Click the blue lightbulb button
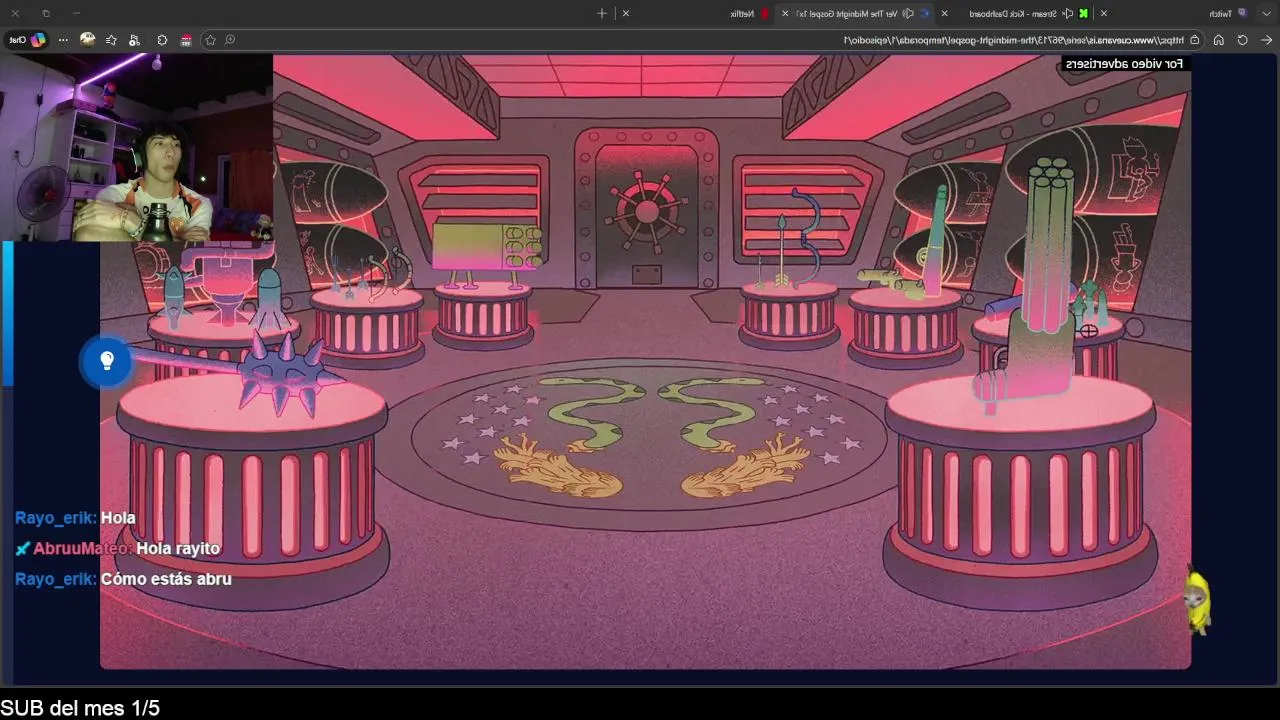Viewport: 1280px width, 720px height. pos(106,361)
